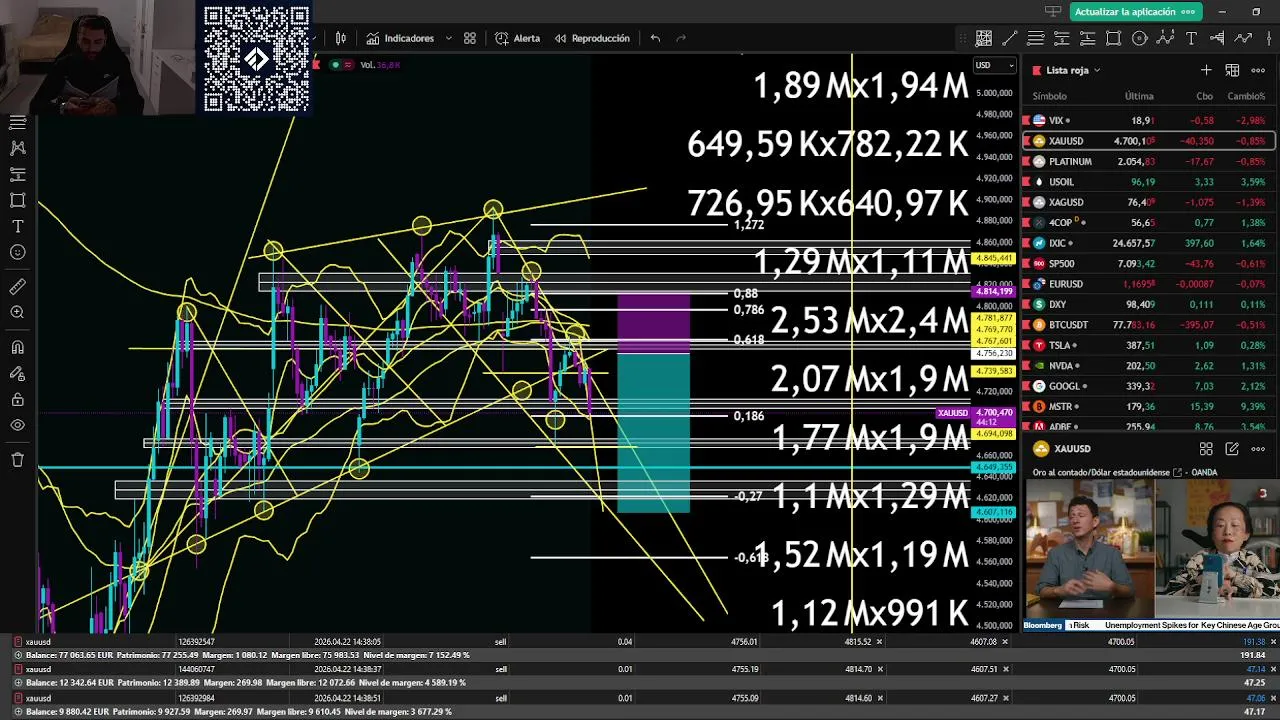
Task: Toggle stay in drawing mode
Action: pyautogui.click(x=17, y=374)
